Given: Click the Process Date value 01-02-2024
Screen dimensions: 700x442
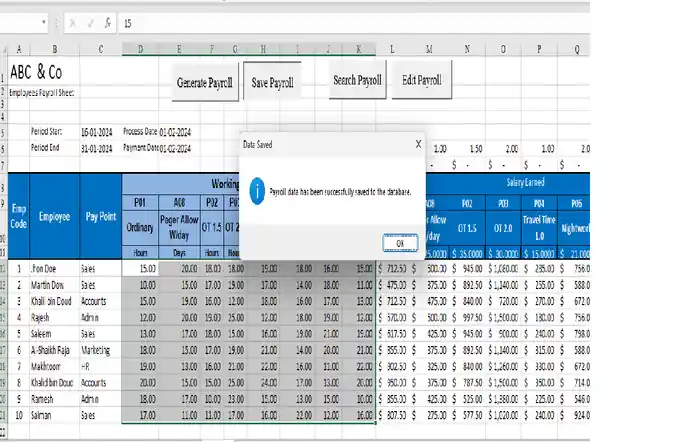Looking at the screenshot, I should click(x=175, y=132).
